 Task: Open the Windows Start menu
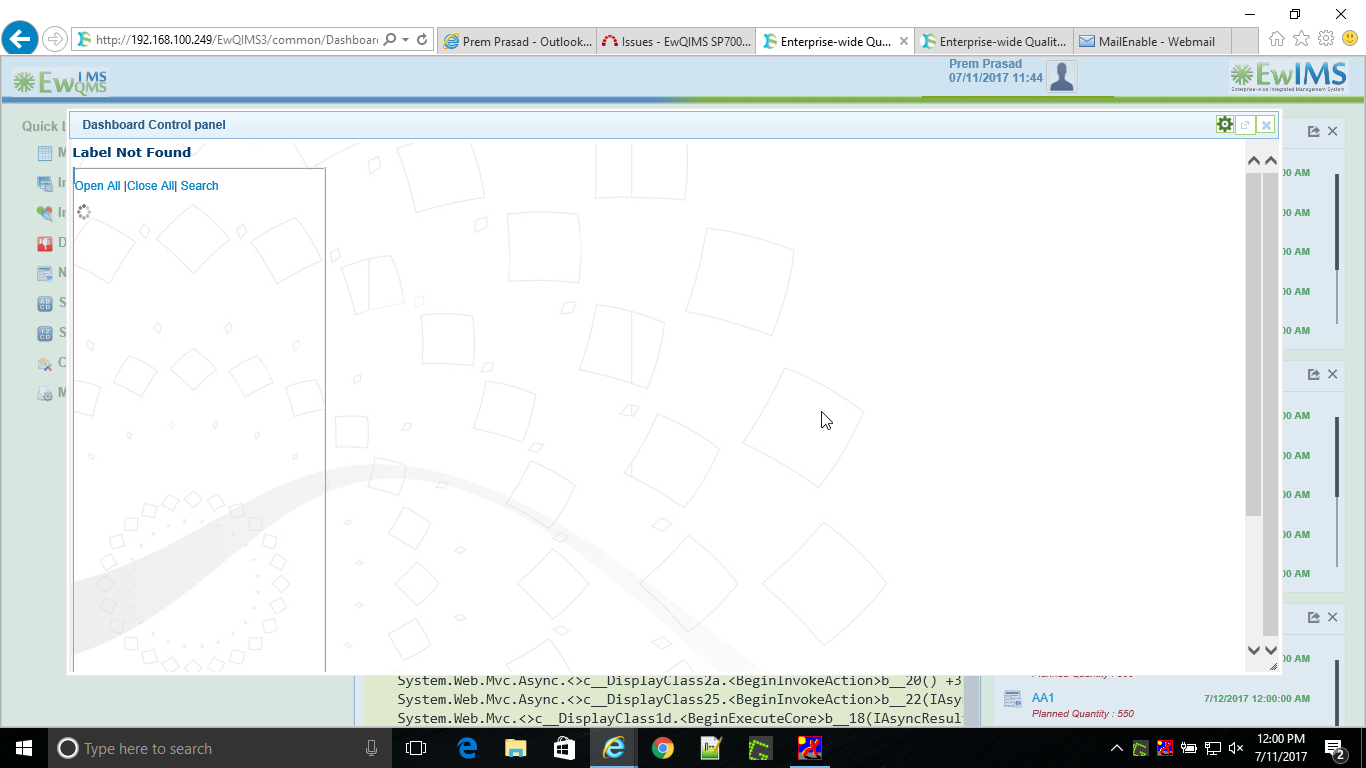point(23,748)
